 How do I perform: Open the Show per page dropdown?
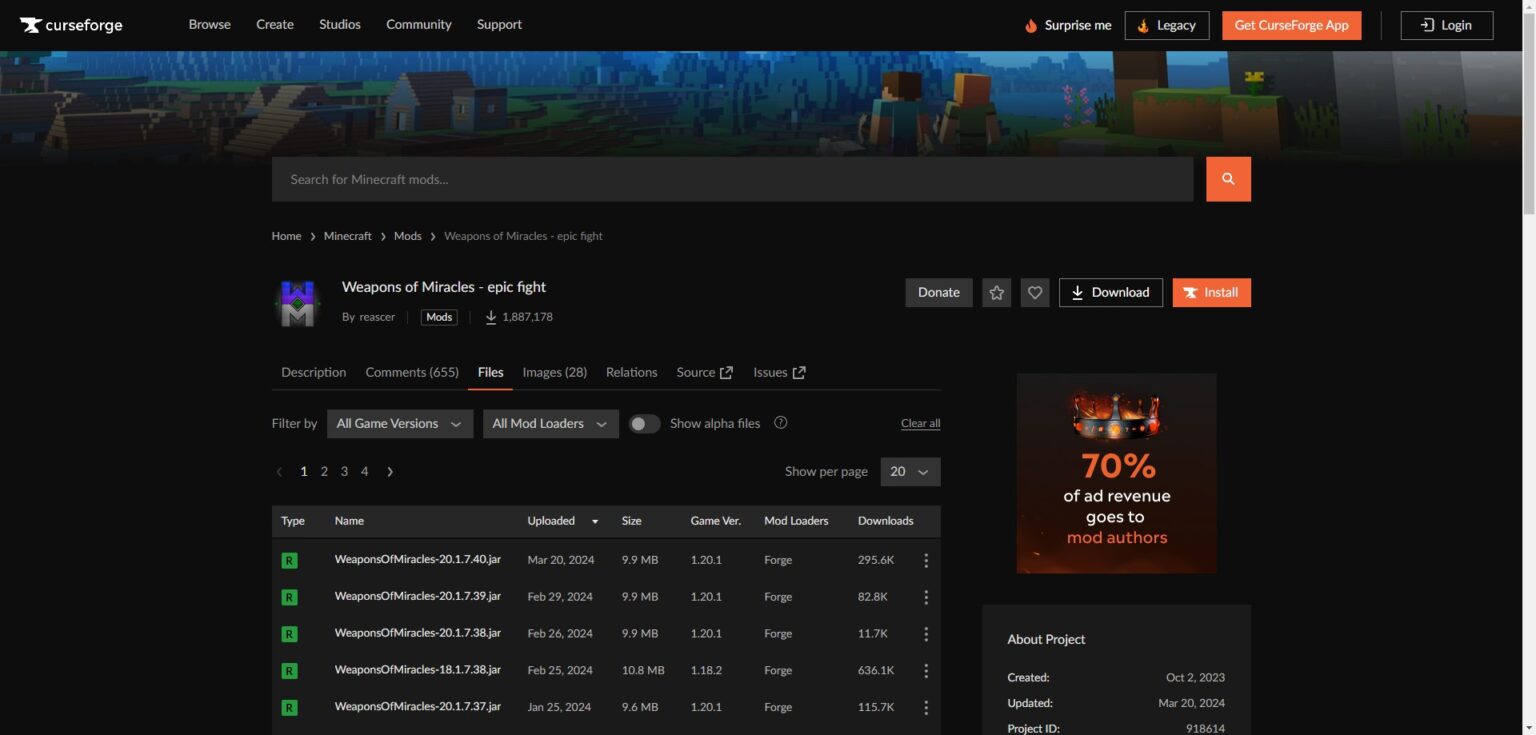[909, 472]
